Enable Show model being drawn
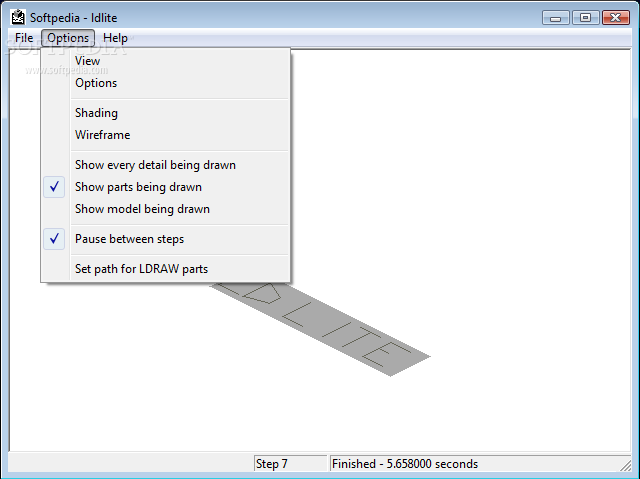This screenshot has height=479, width=640. 166,209
